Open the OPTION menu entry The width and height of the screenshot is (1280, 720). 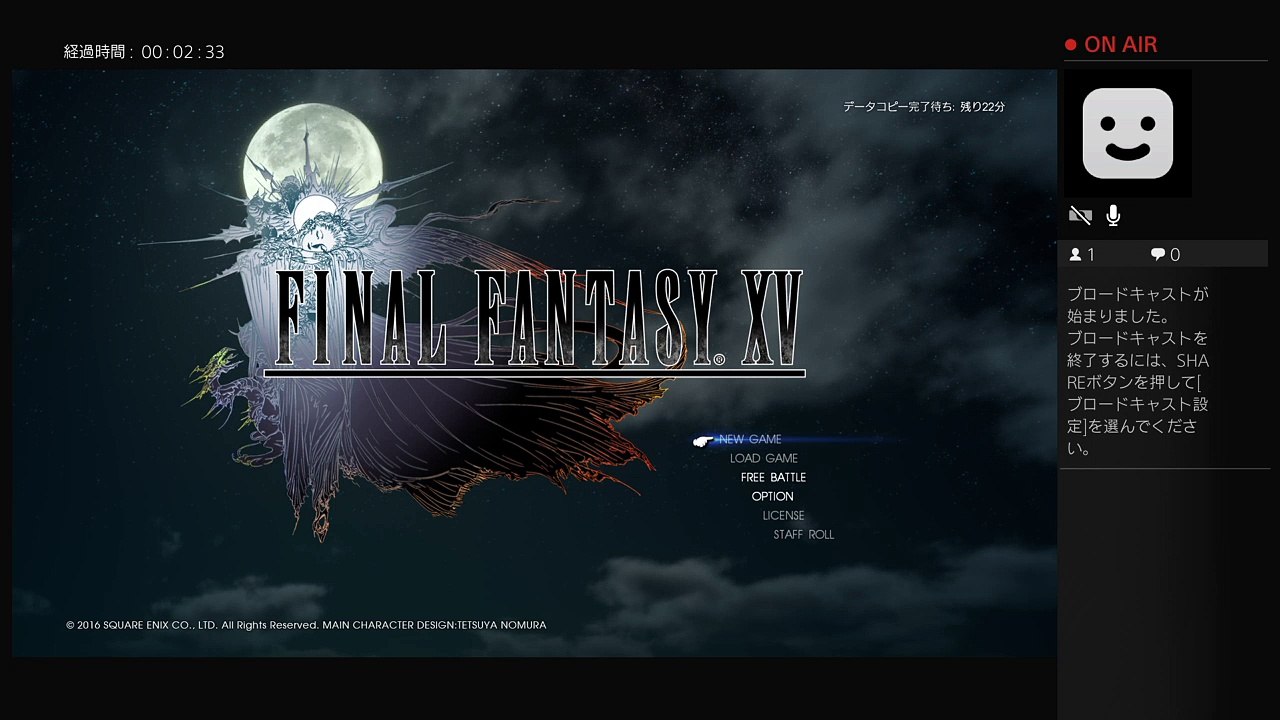click(773, 496)
